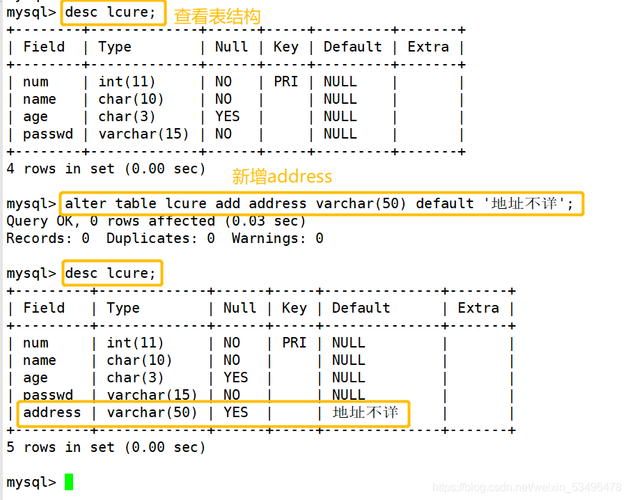Click 'Default' header in the first table

(352, 47)
